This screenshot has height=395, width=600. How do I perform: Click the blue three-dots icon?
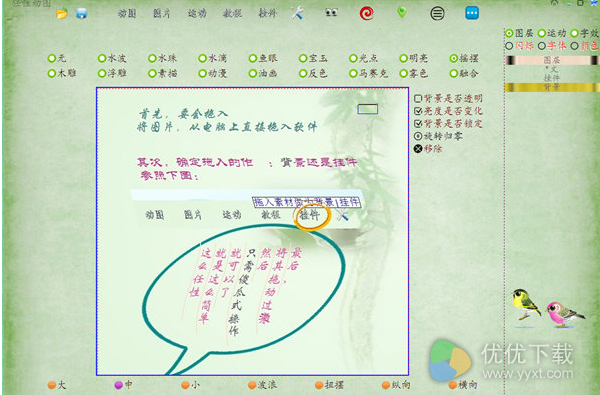pyautogui.click(x=472, y=13)
